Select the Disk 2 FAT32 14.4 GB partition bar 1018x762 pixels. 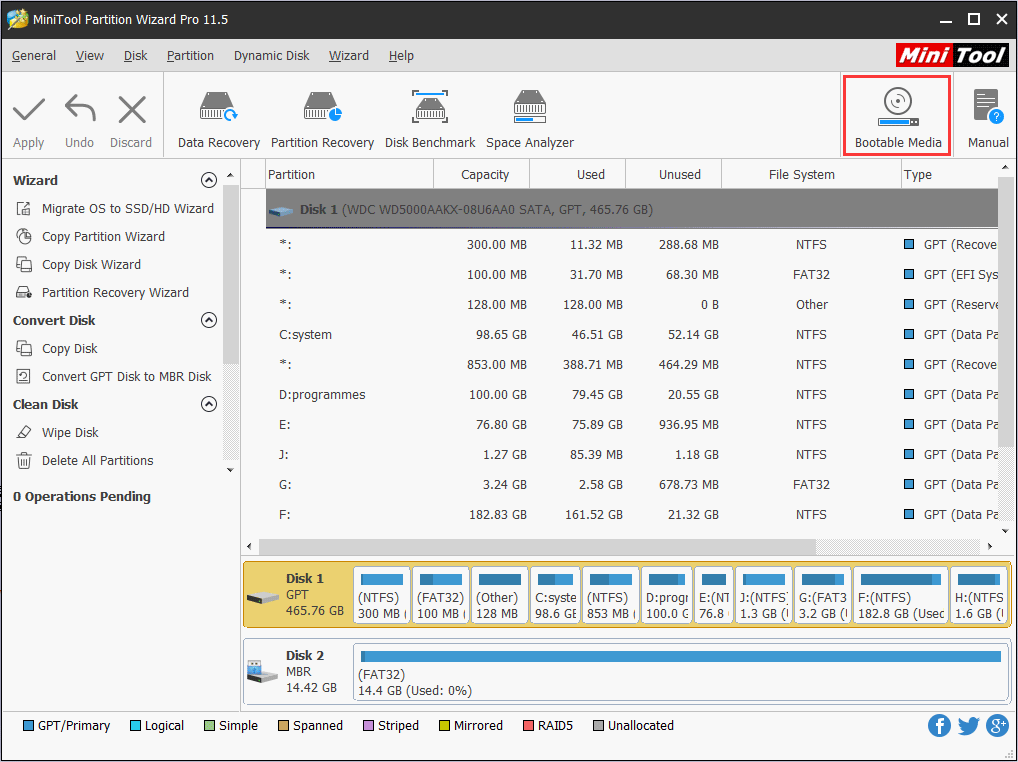pyautogui.click(x=680, y=672)
